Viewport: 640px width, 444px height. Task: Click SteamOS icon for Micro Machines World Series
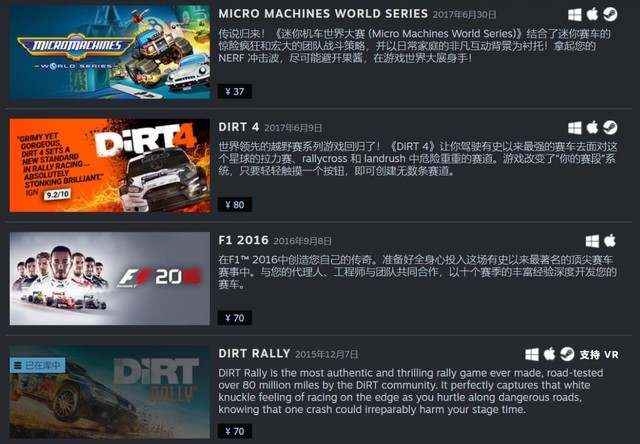[610, 14]
